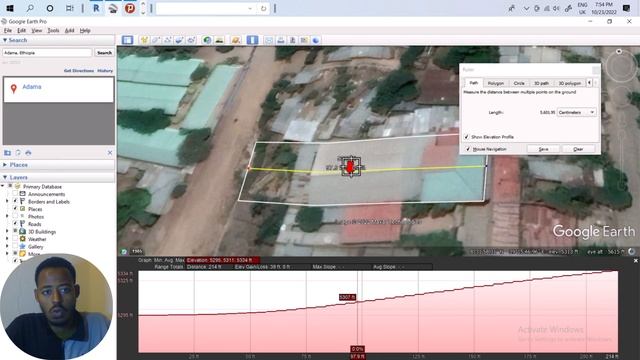Toggle the Announcements layer checkbox

(x=15, y=194)
